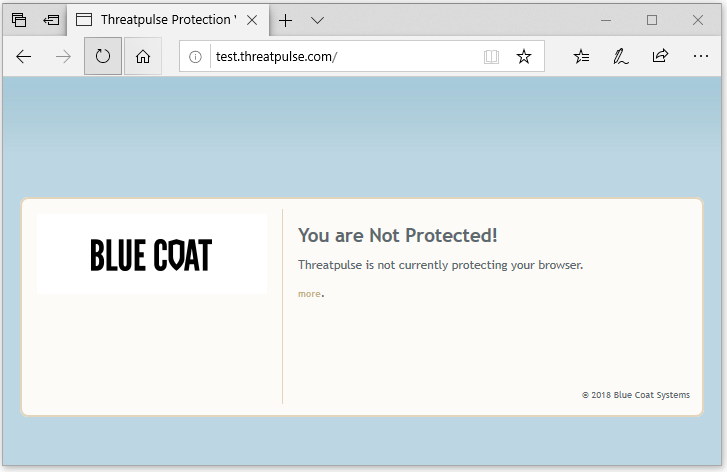Image resolution: width=727 pixels, height=472 pixels.
Task: Click the Blue Coat logo
Action: [152, 255]
